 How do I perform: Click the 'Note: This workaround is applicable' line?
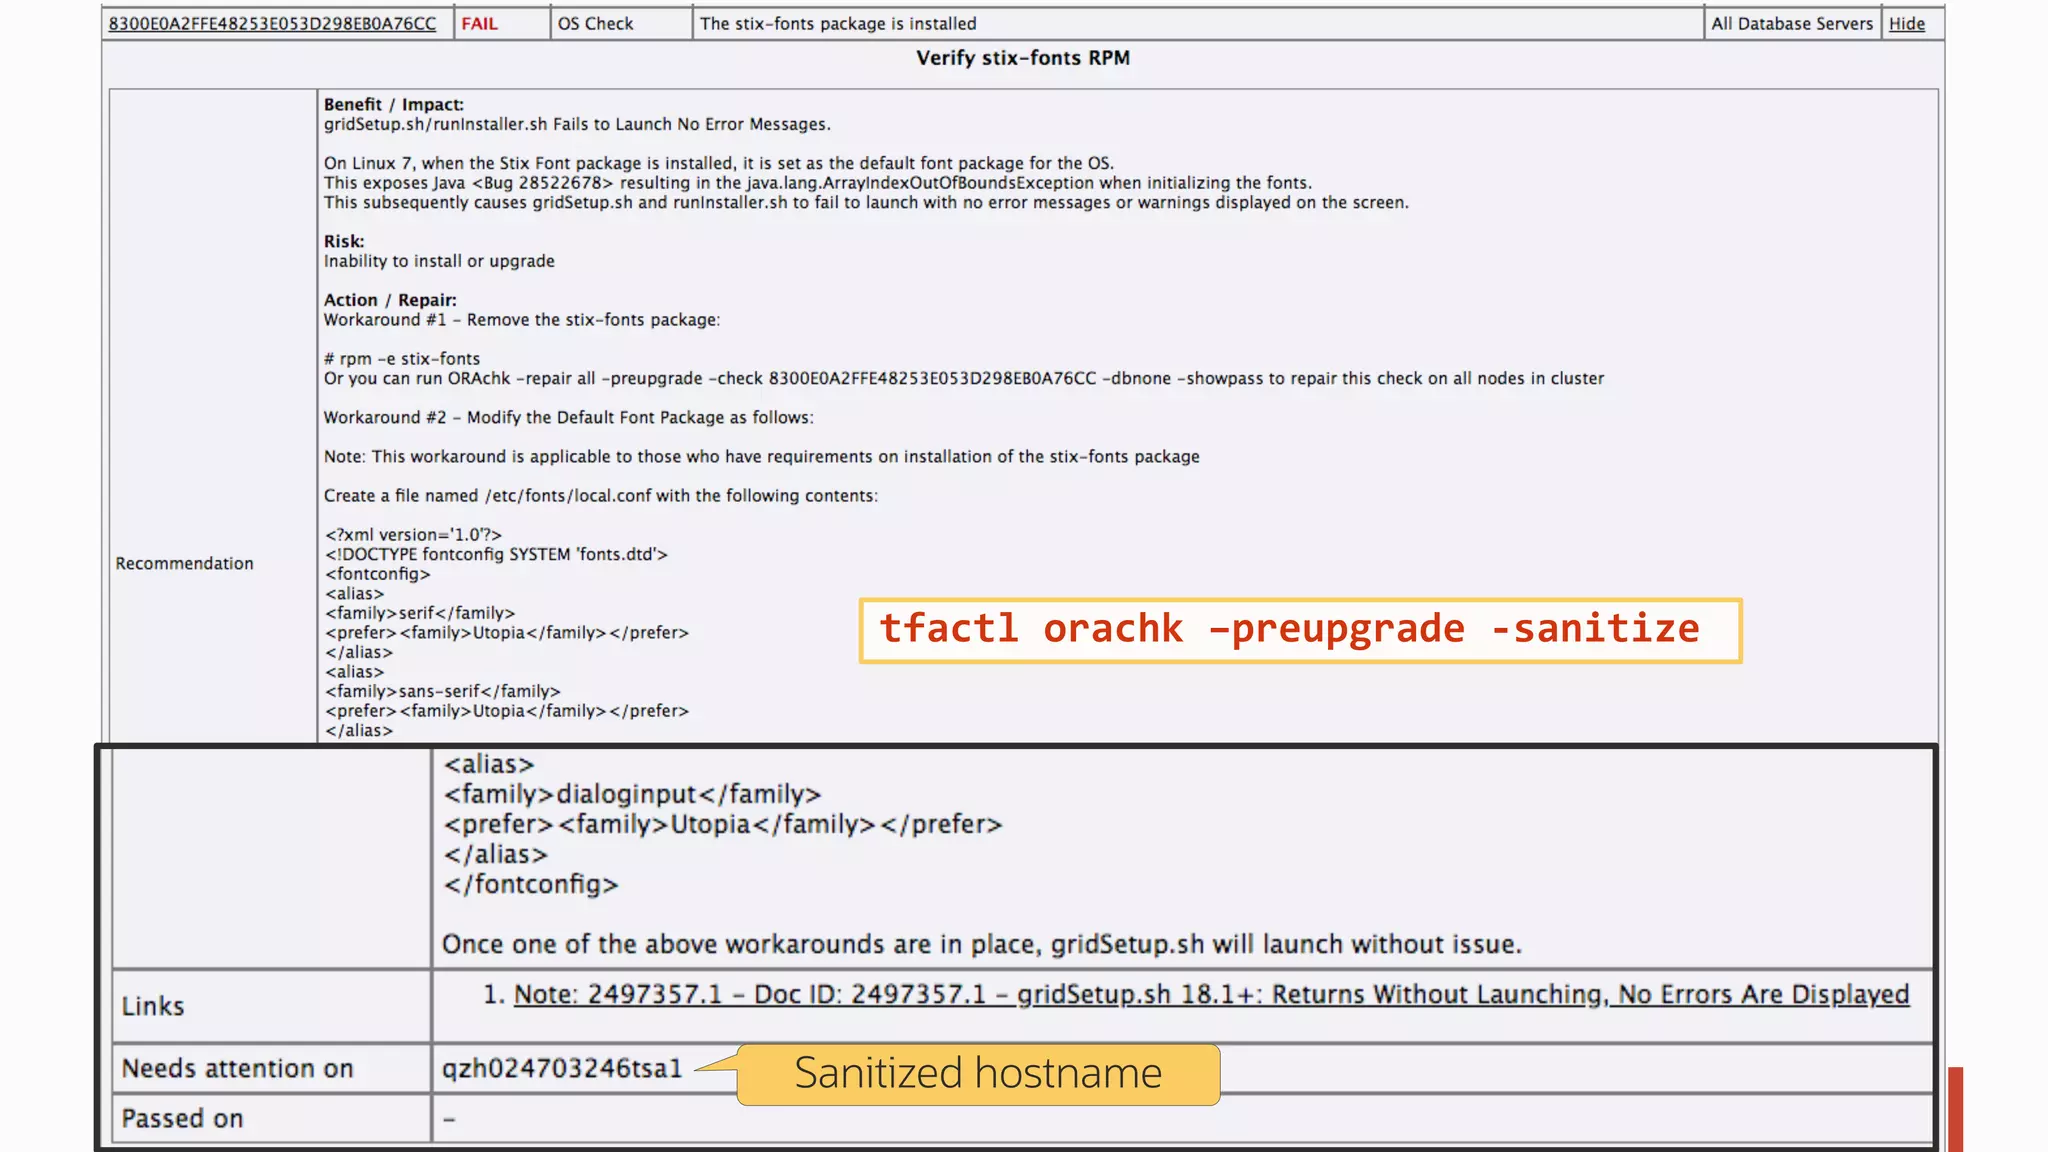pyautogui.click(x=761, y=457)
